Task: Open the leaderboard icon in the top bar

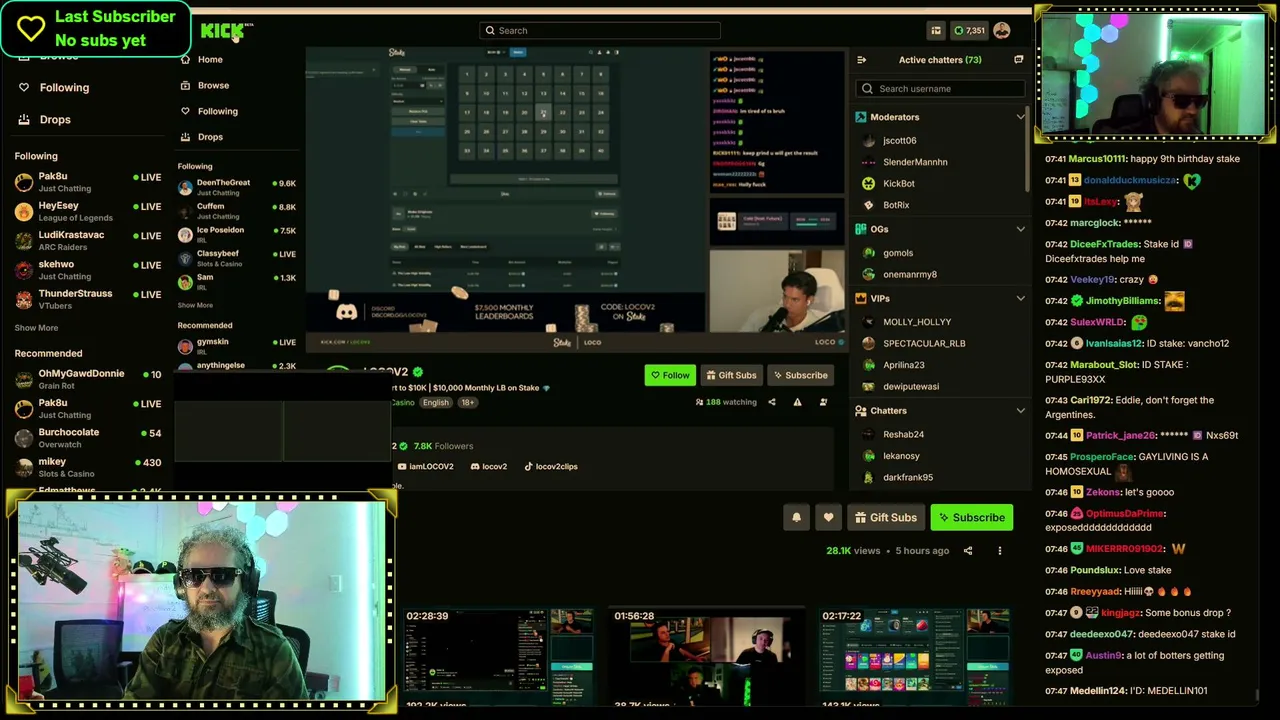Action: 936,30
